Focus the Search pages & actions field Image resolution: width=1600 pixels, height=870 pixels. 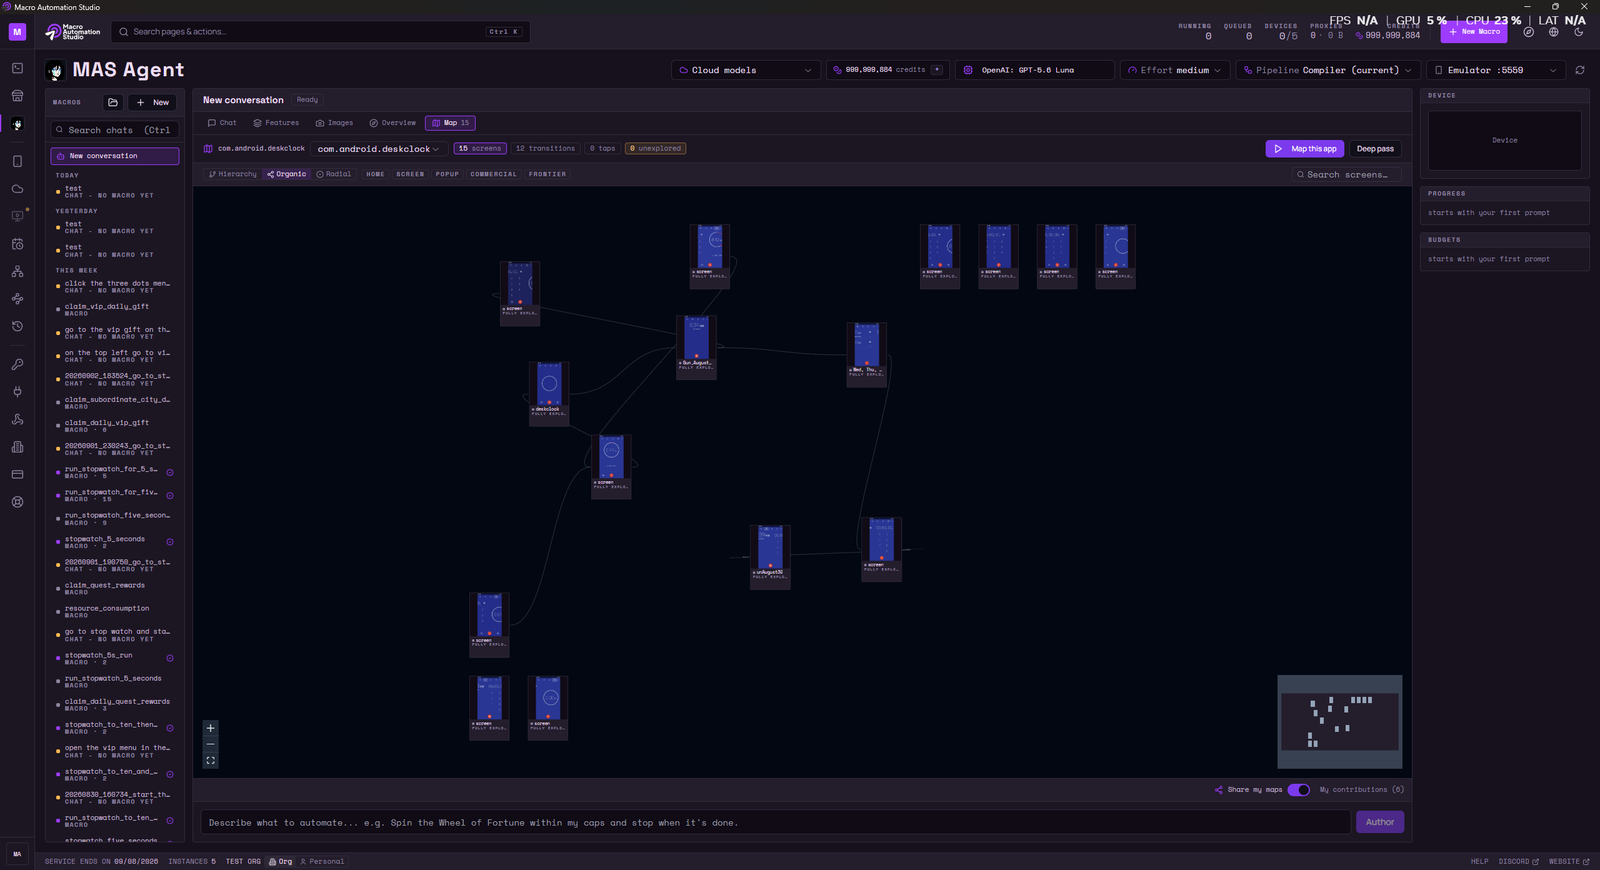(x=320, y=32)
